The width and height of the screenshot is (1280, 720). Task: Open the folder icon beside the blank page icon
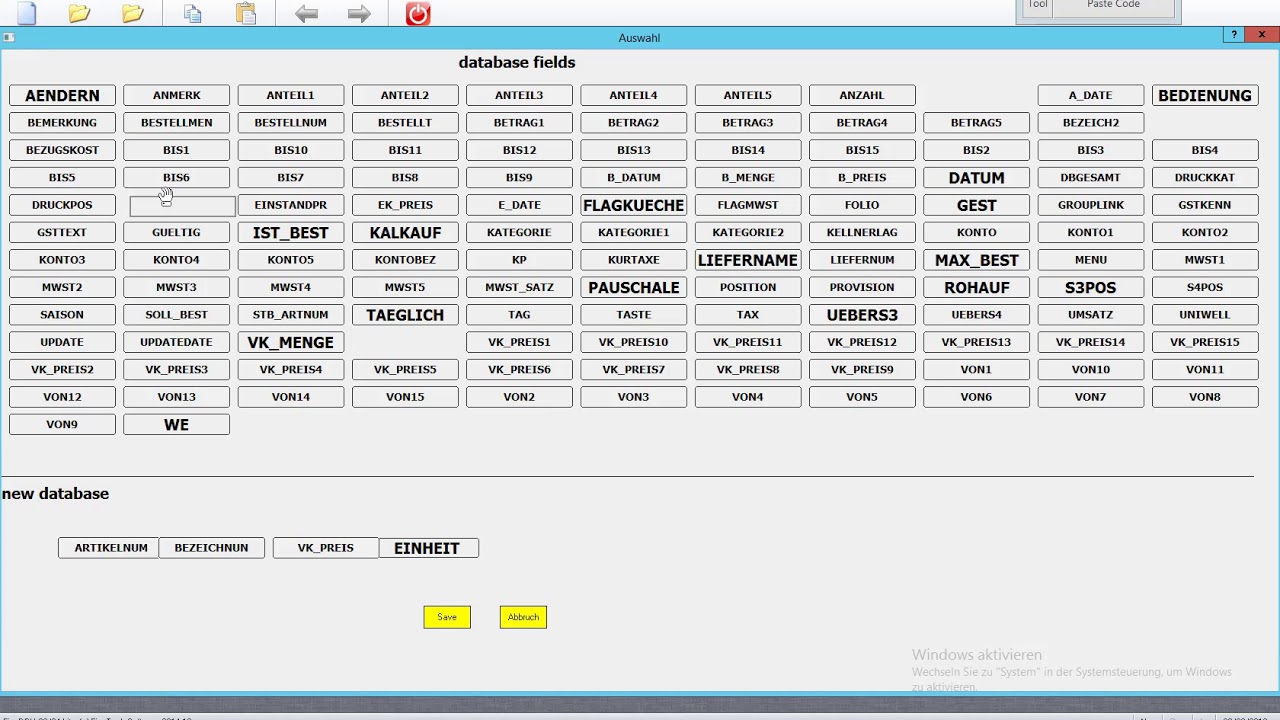click(x=79, y=13)
